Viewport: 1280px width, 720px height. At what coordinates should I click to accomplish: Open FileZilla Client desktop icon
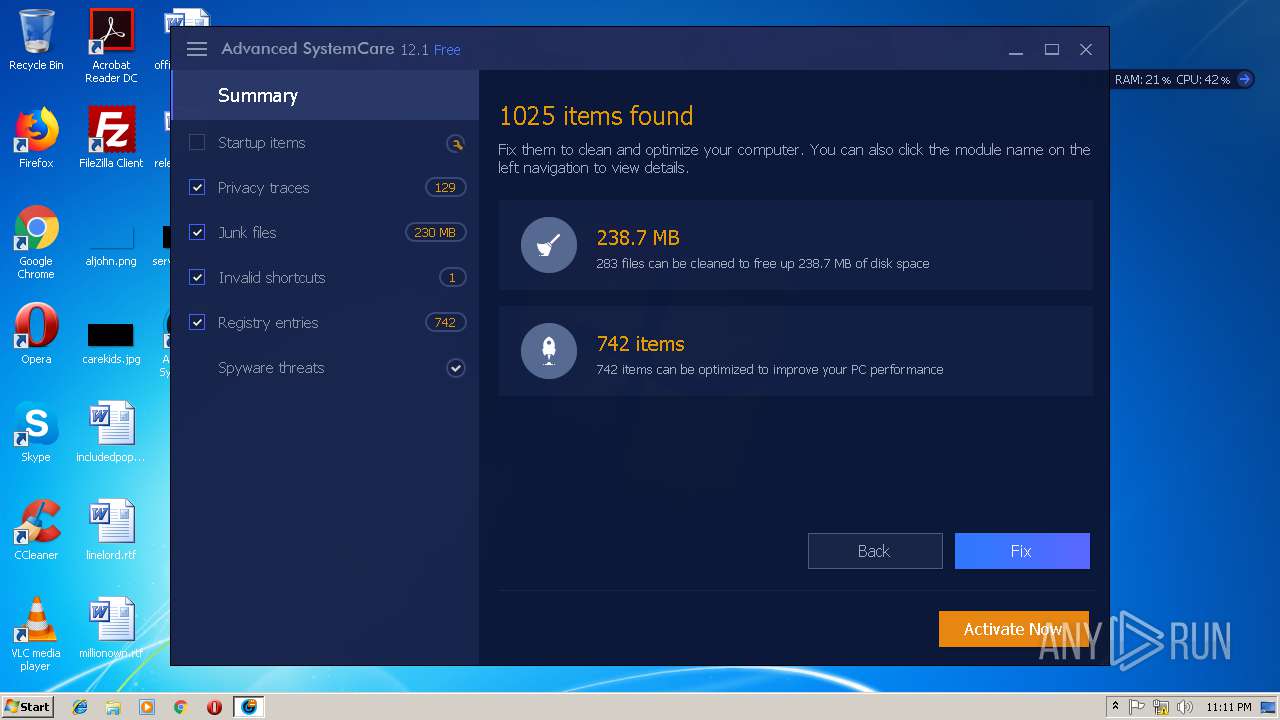(x=111, y=138)
